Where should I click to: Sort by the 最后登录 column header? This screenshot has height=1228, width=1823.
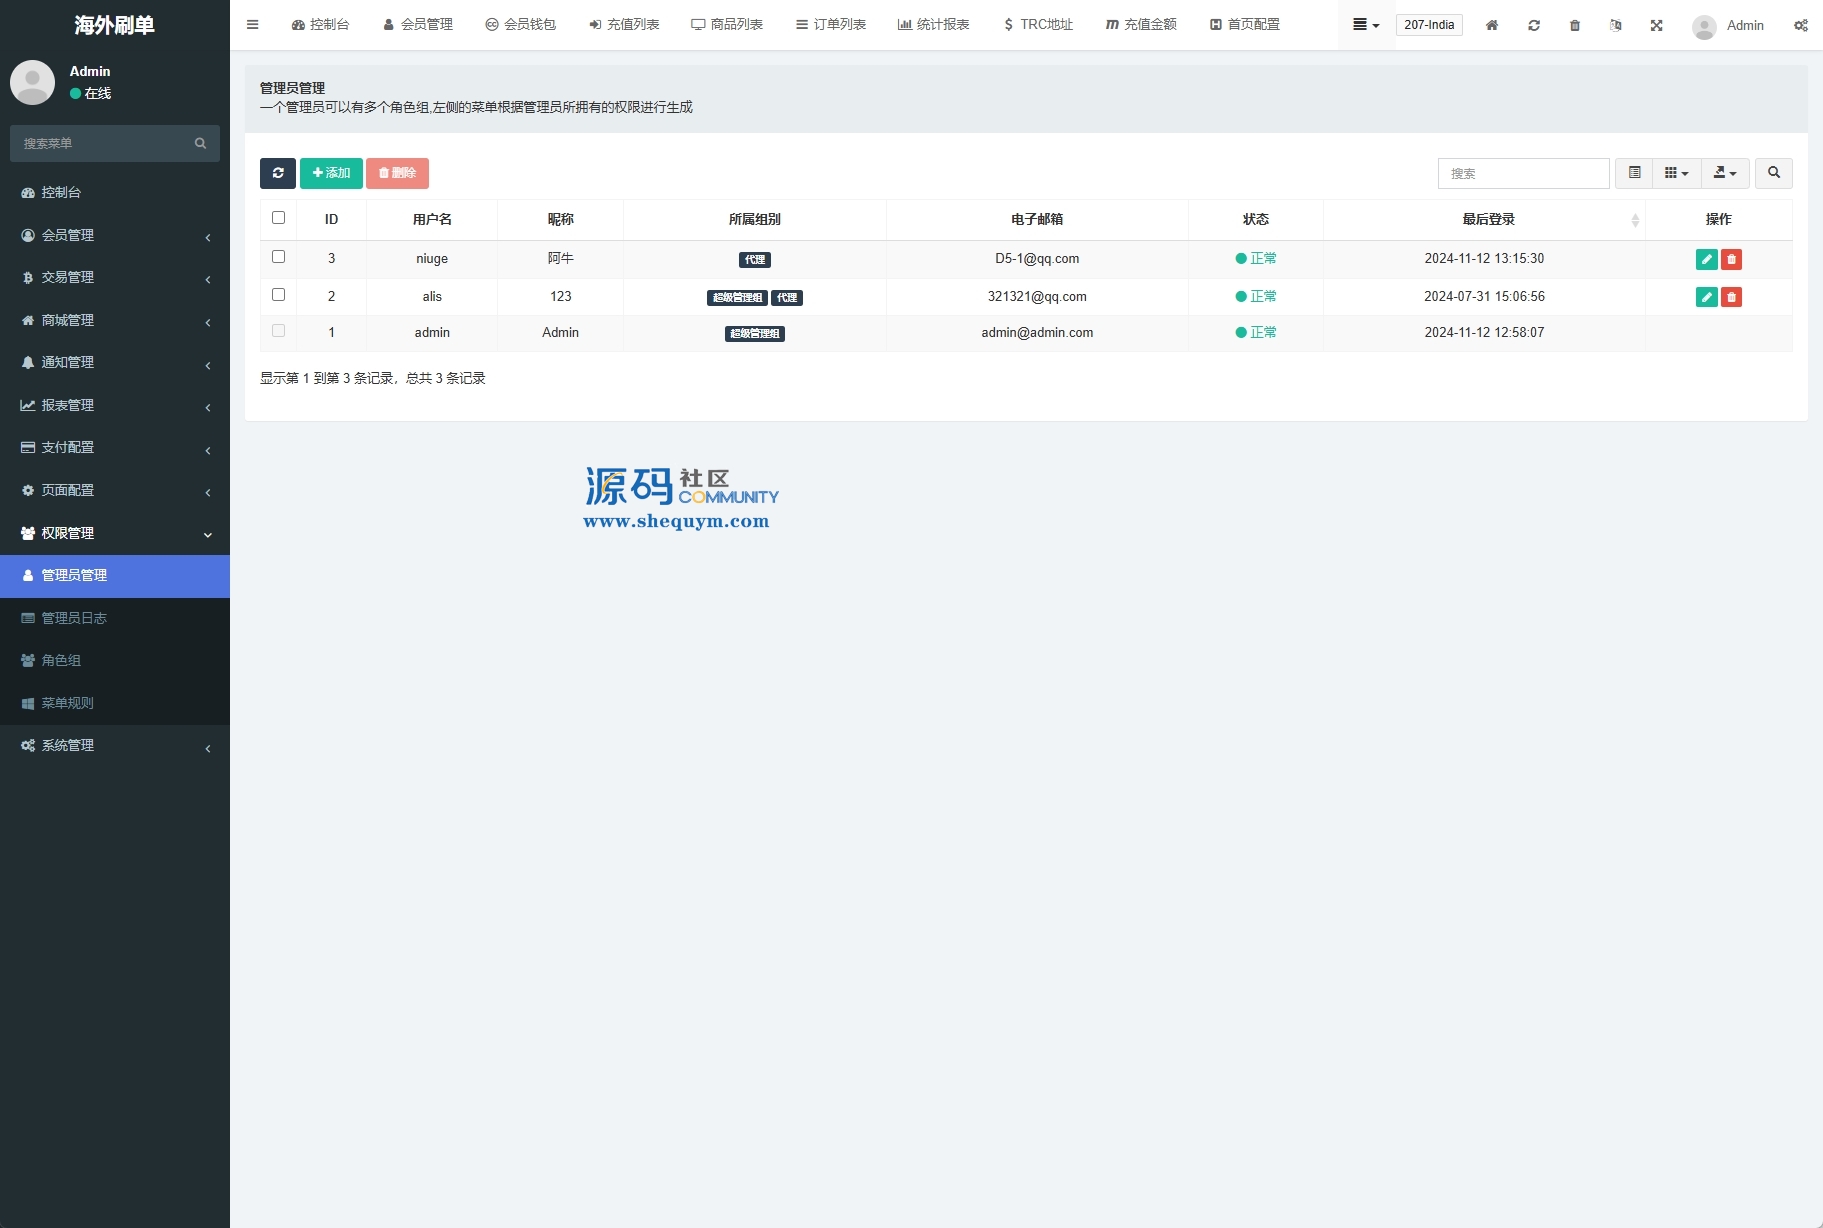[x=1488, y=219]
